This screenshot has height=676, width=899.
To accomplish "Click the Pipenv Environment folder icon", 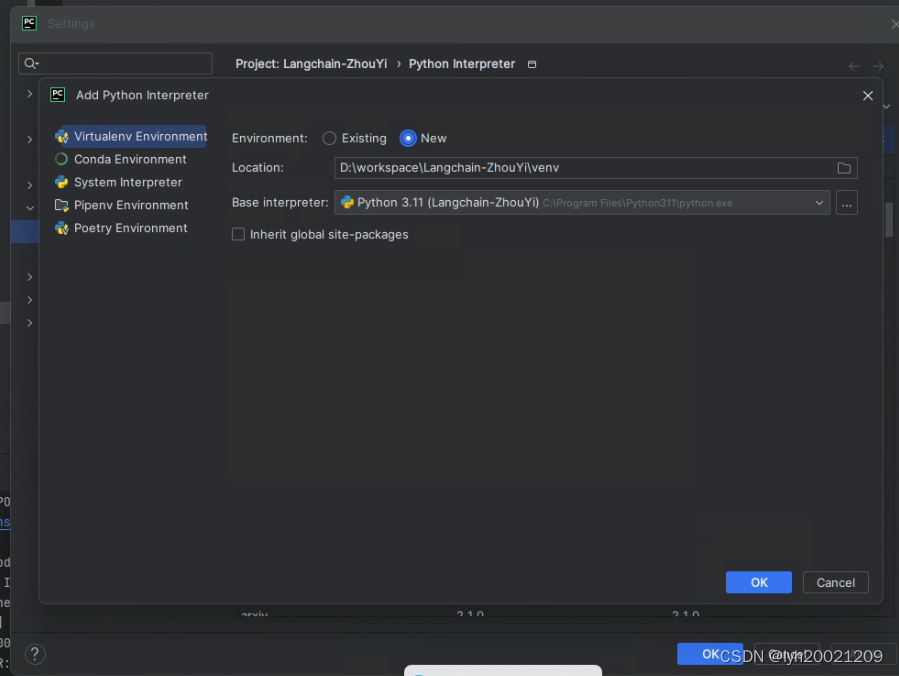I will 61,205.
